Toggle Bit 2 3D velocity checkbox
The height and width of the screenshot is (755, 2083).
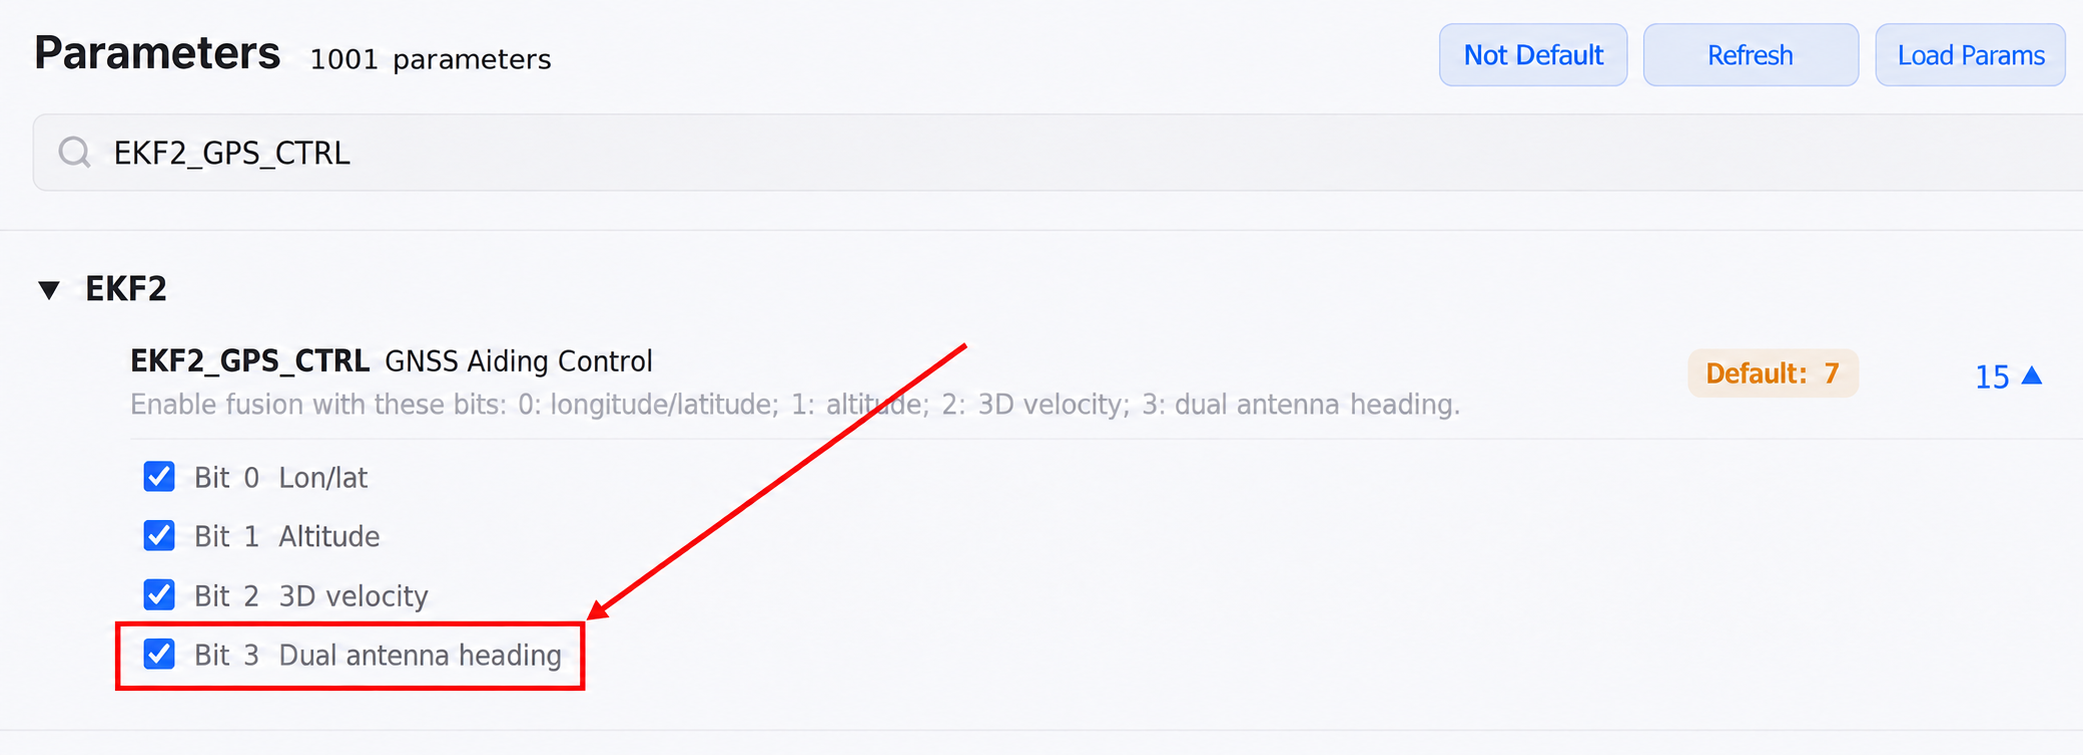159,594
